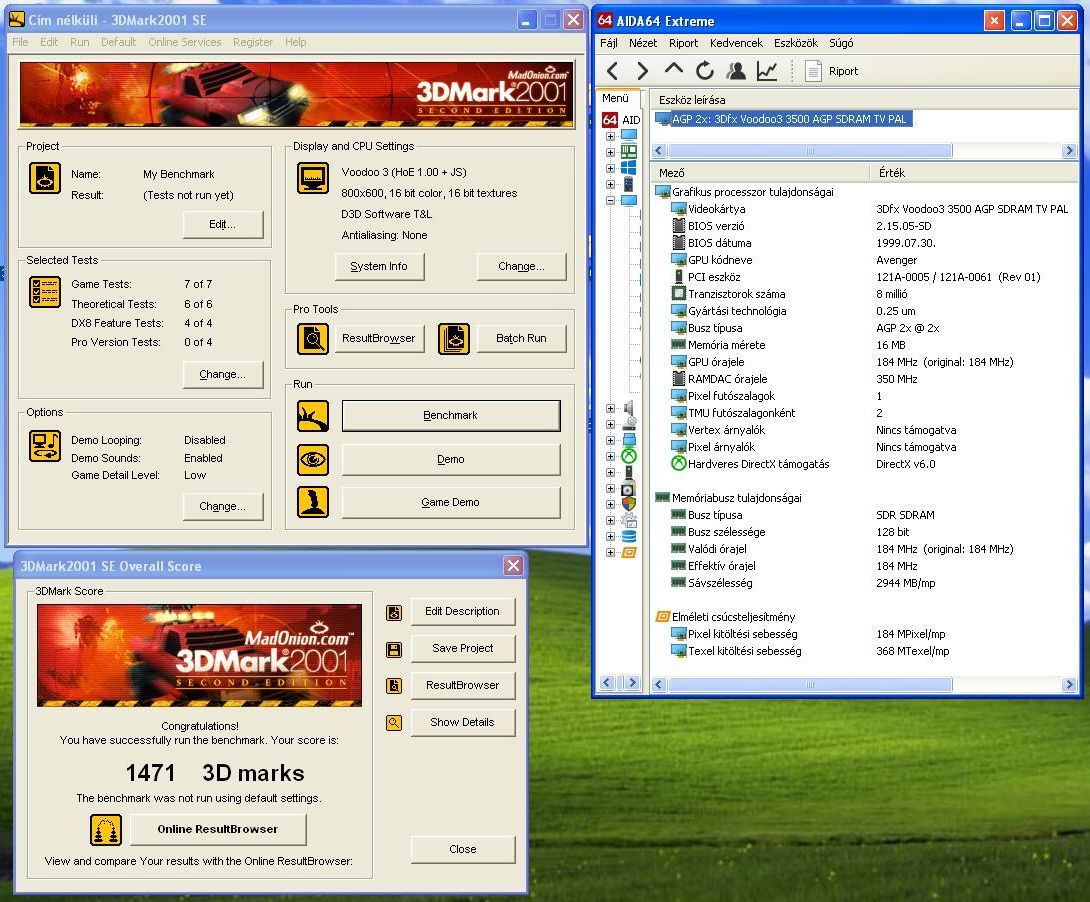Click the Riport toolbar button

[x=832, y=71]
